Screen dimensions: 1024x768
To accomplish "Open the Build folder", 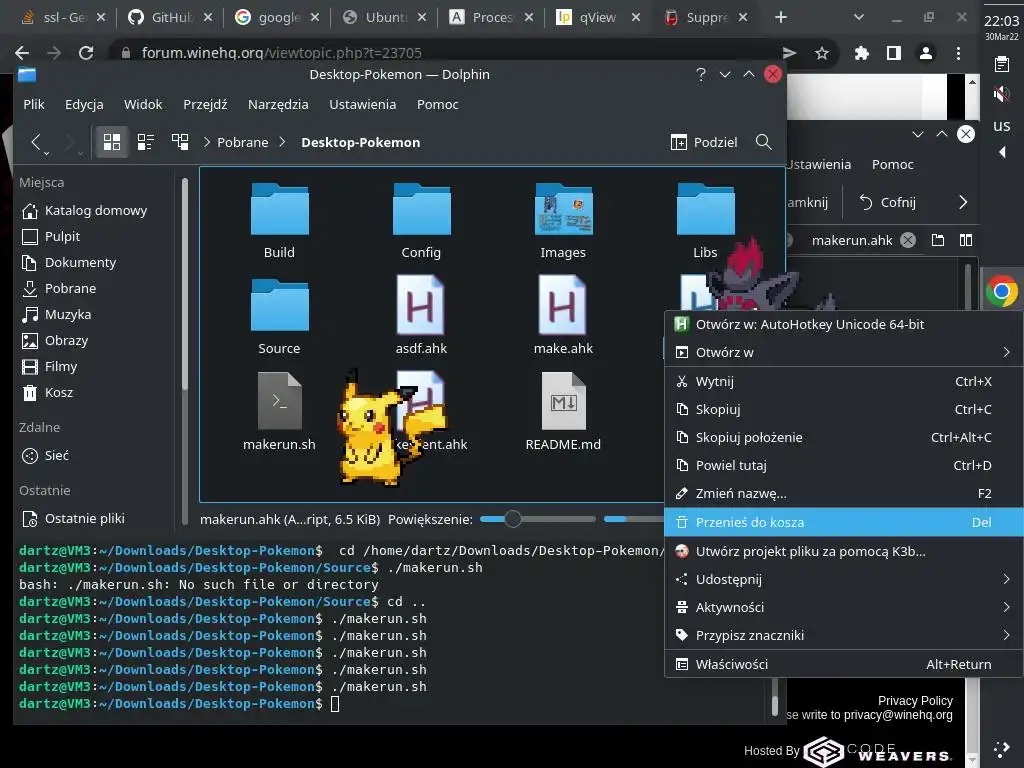I will click(280, 221).
